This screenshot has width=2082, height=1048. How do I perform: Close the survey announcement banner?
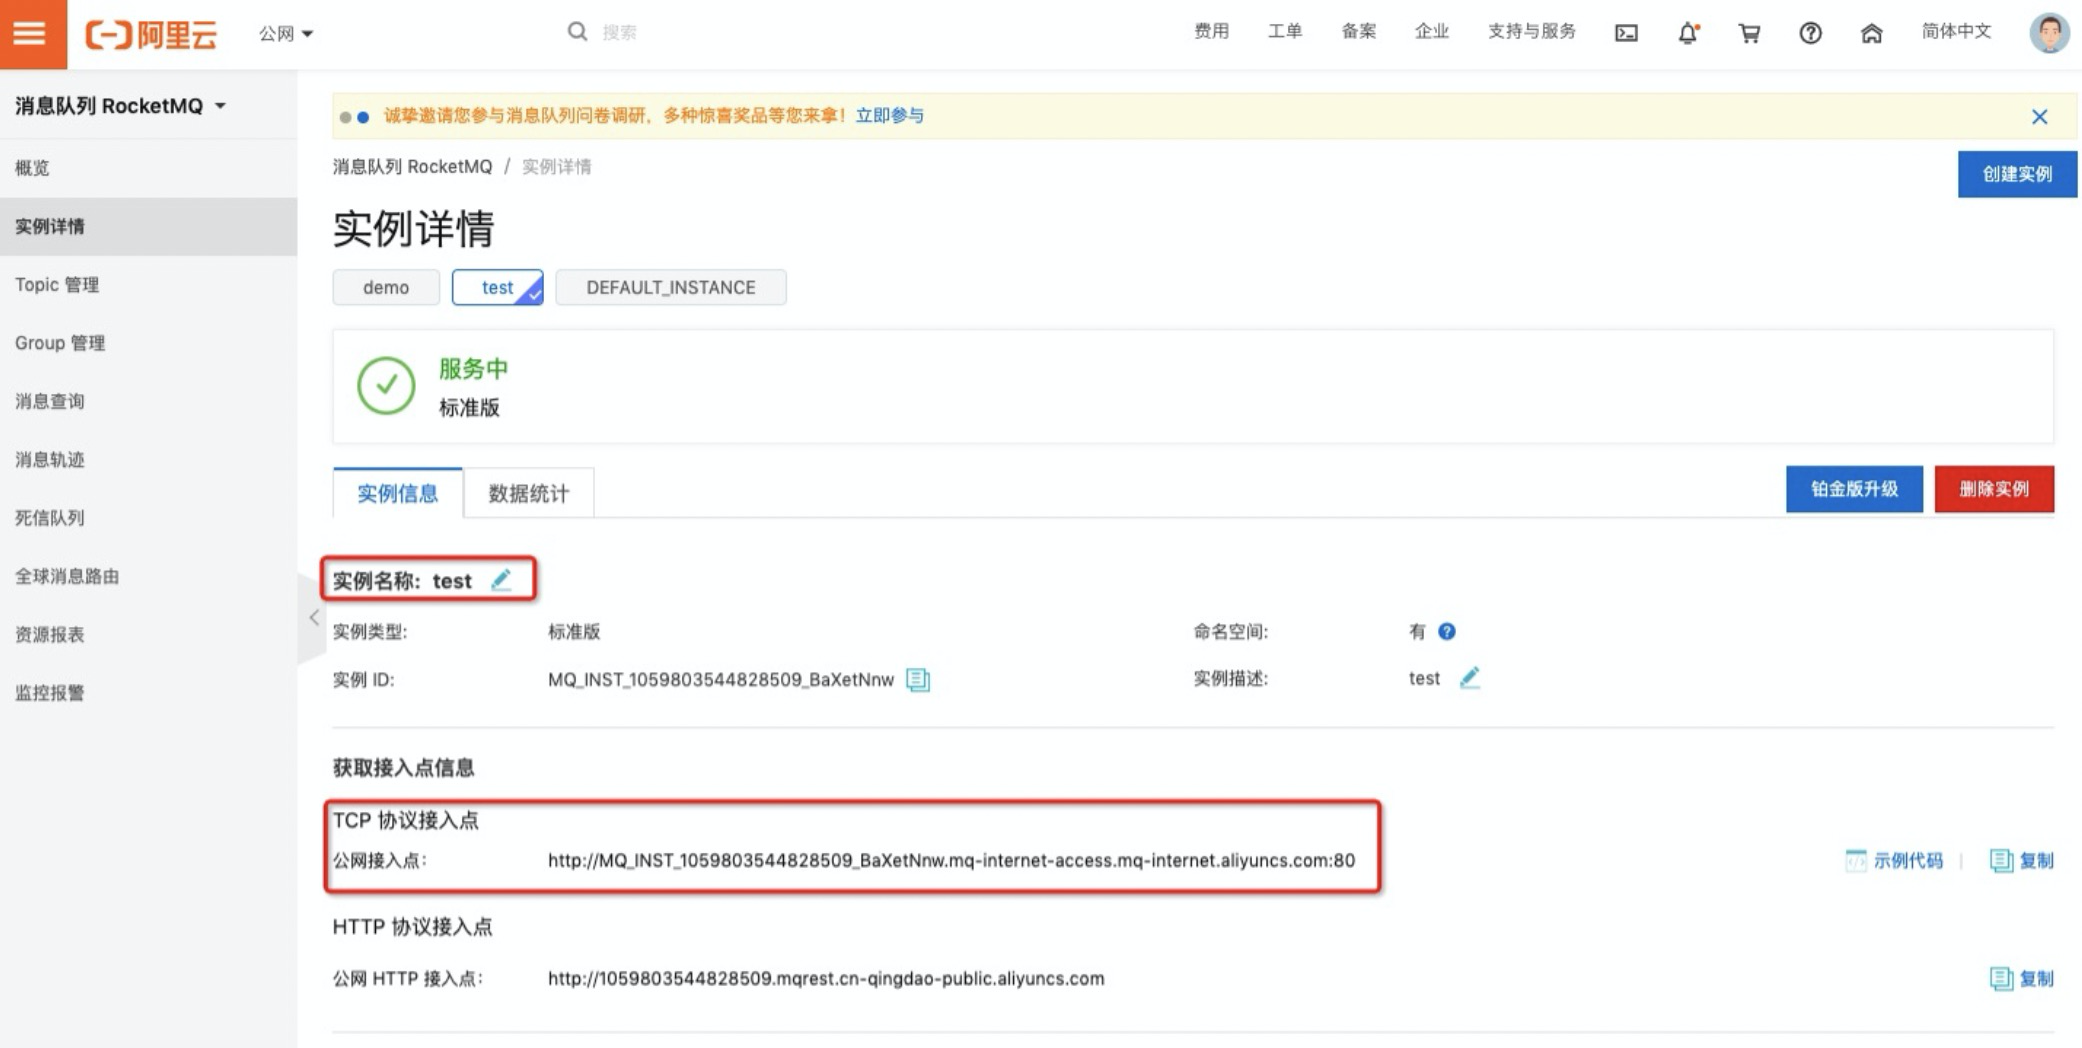click(2040, 117)
